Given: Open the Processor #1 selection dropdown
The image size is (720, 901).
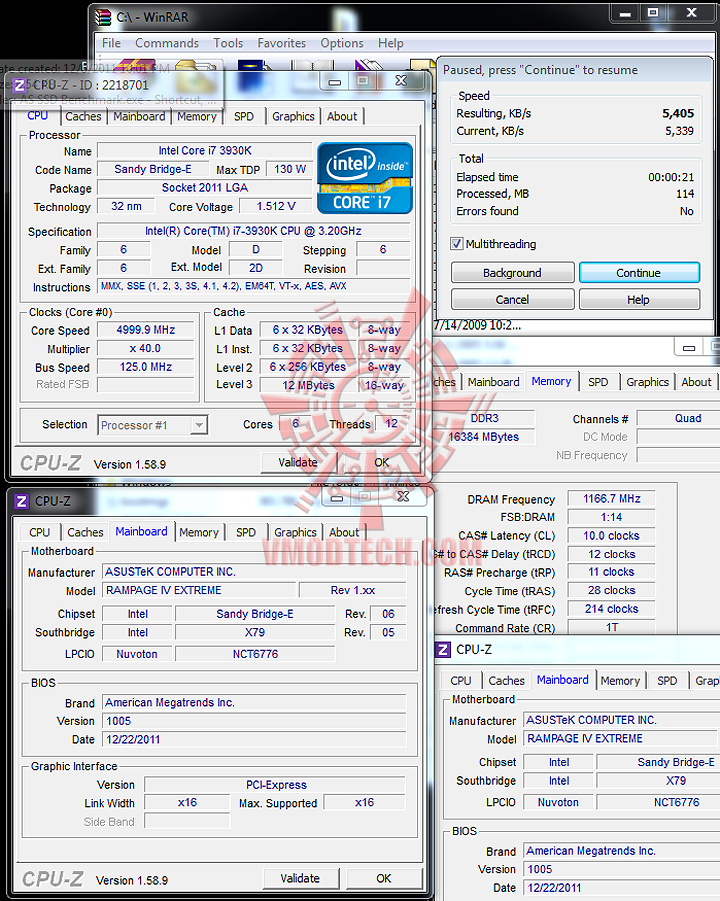Looking at the screenshot, I should pos(199,425).
